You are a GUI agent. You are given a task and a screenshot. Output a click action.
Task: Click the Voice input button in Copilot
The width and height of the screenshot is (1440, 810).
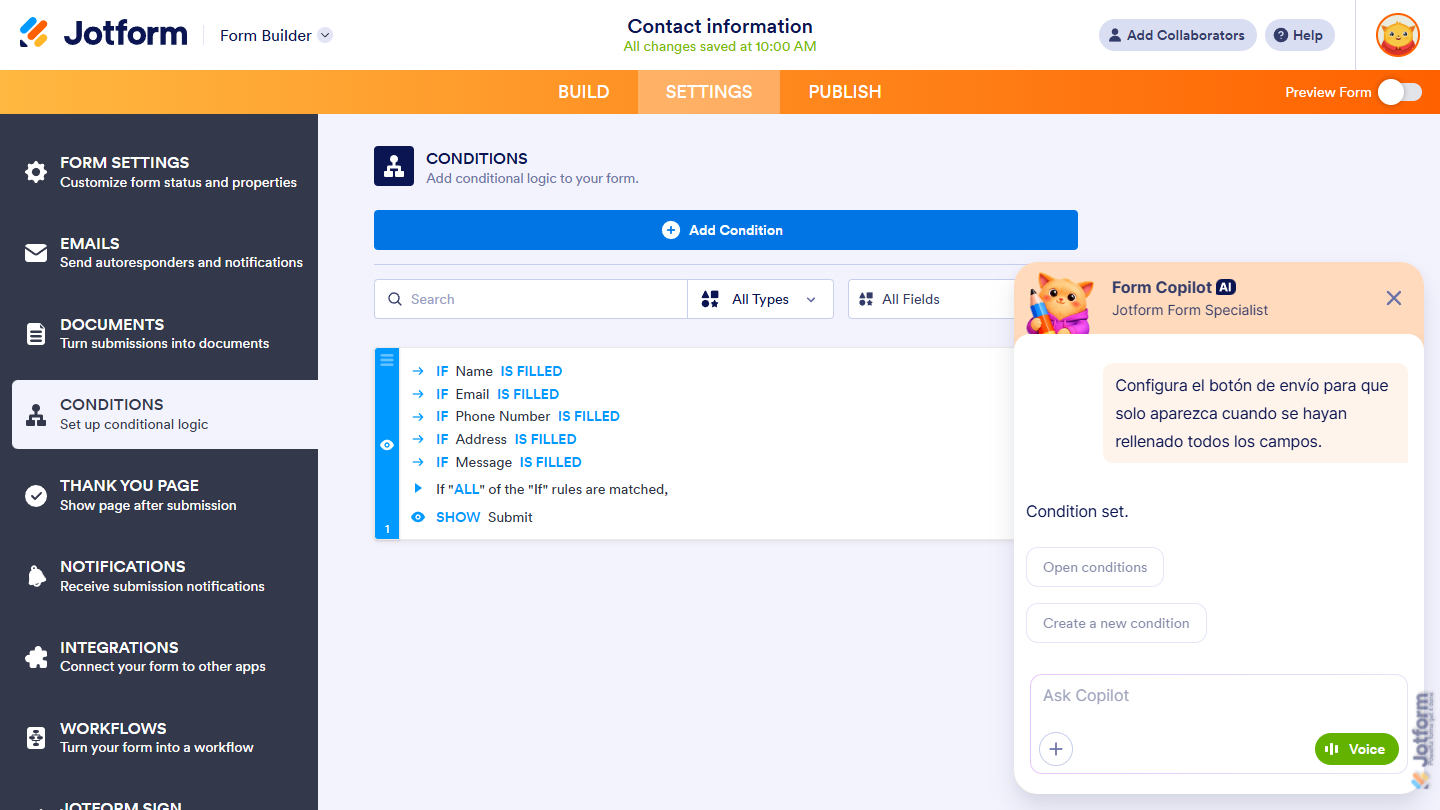click(x=1356, y=748)
